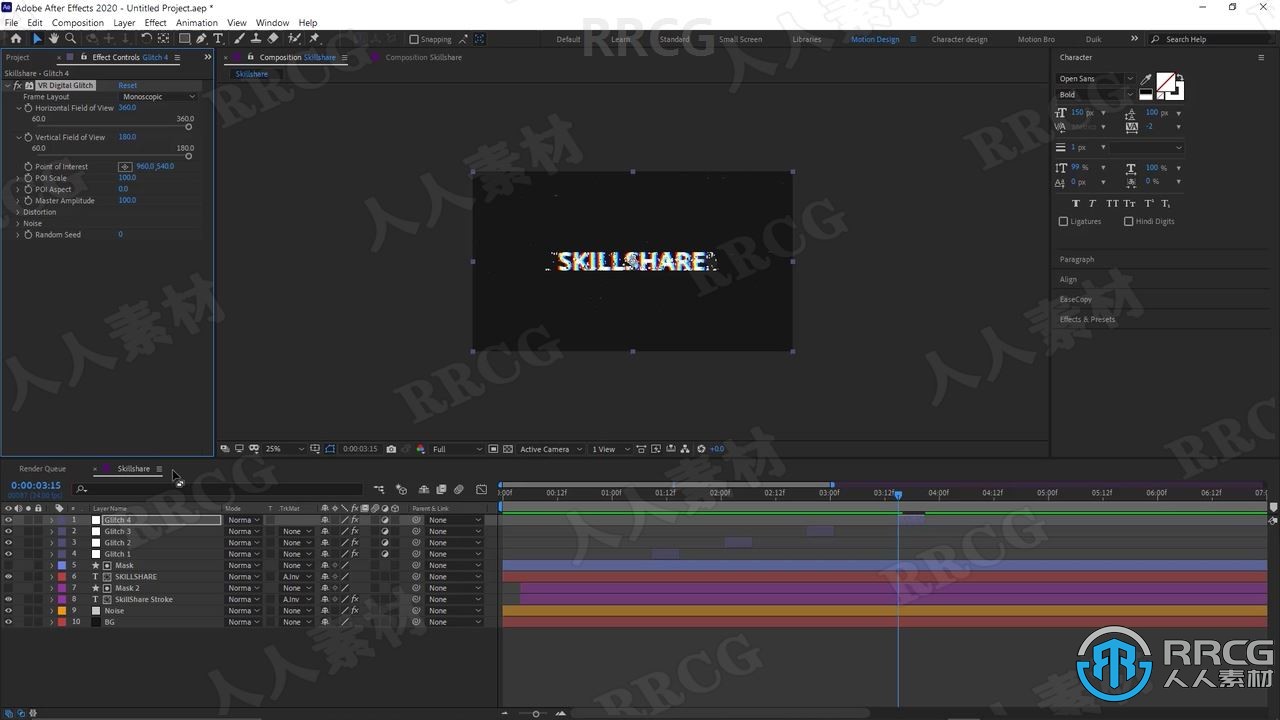Screen dimensions: 1280x720
Task: Open the File menu
Action: [x=11, y=22]
